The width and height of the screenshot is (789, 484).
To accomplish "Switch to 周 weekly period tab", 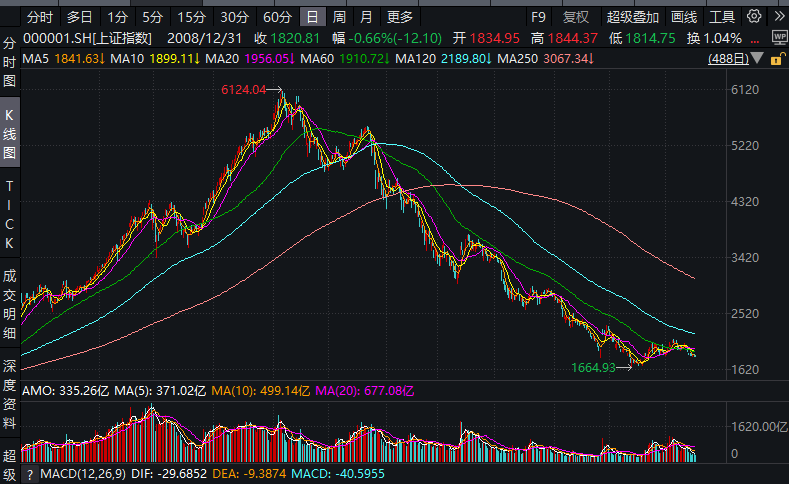I will [x=340, y=17].
